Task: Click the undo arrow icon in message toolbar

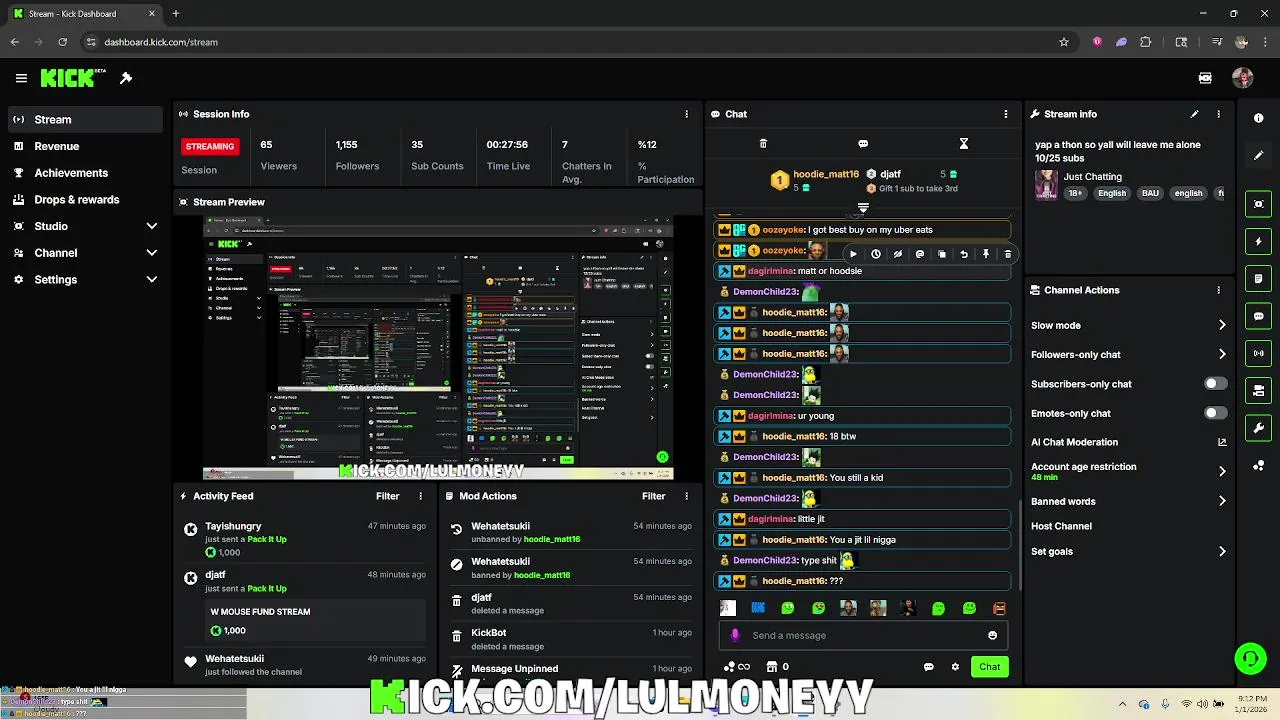Action: (963, 254)
